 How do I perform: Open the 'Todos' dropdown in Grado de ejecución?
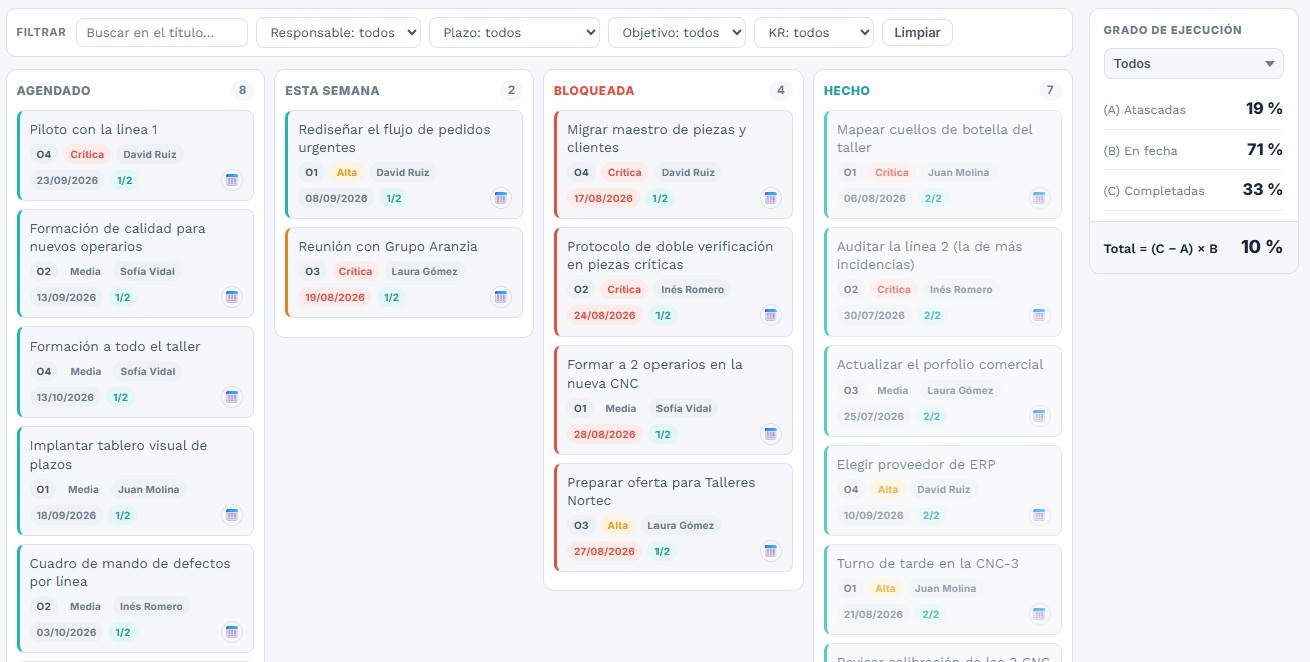(1194, 63)
